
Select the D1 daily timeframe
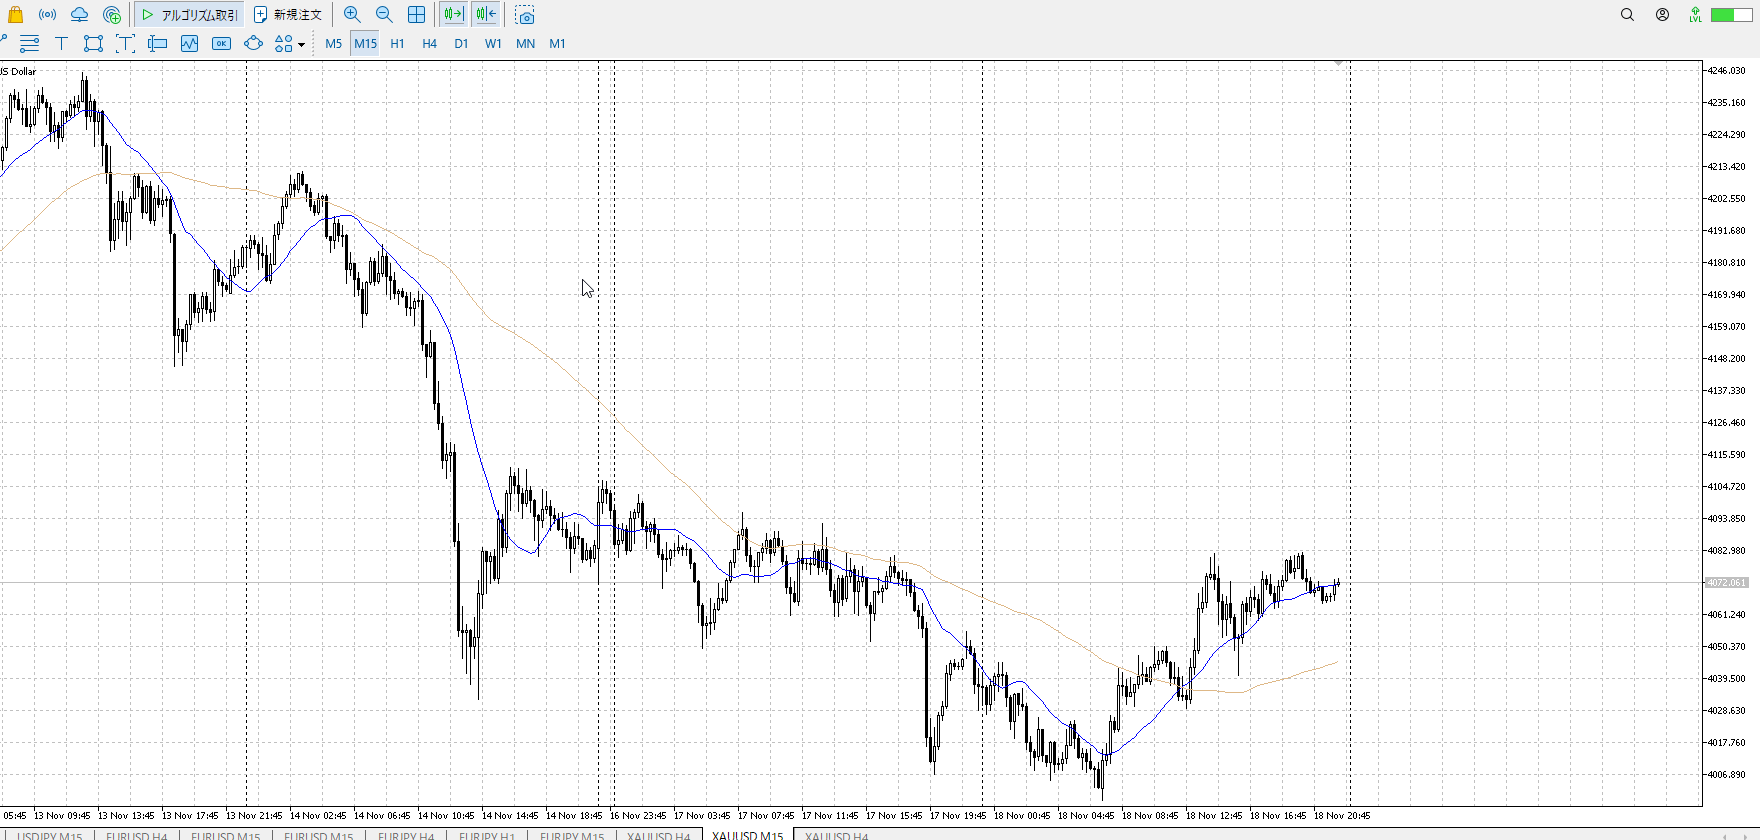[x=461, y=44]
